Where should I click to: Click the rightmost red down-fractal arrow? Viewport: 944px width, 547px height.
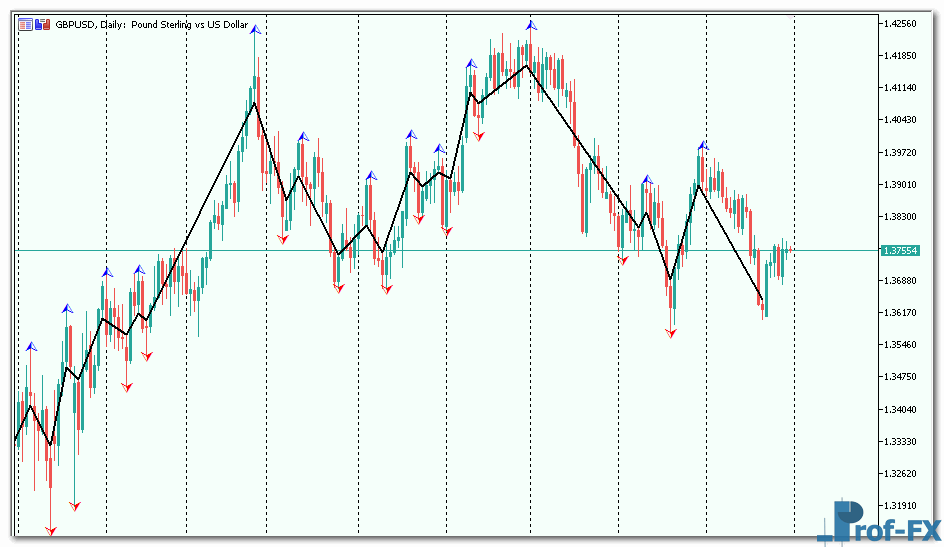(x=671, y=333)
